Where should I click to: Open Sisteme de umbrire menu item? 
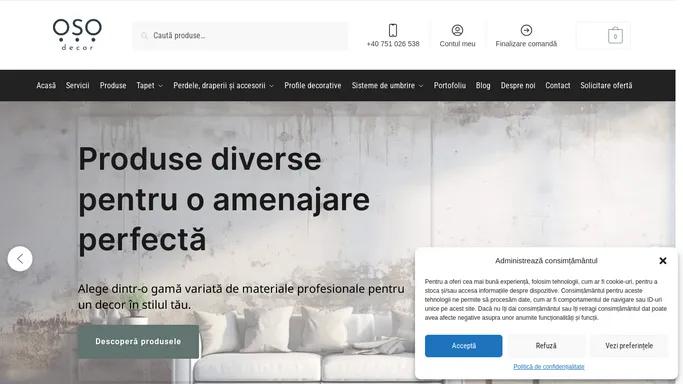click(383, 85)
